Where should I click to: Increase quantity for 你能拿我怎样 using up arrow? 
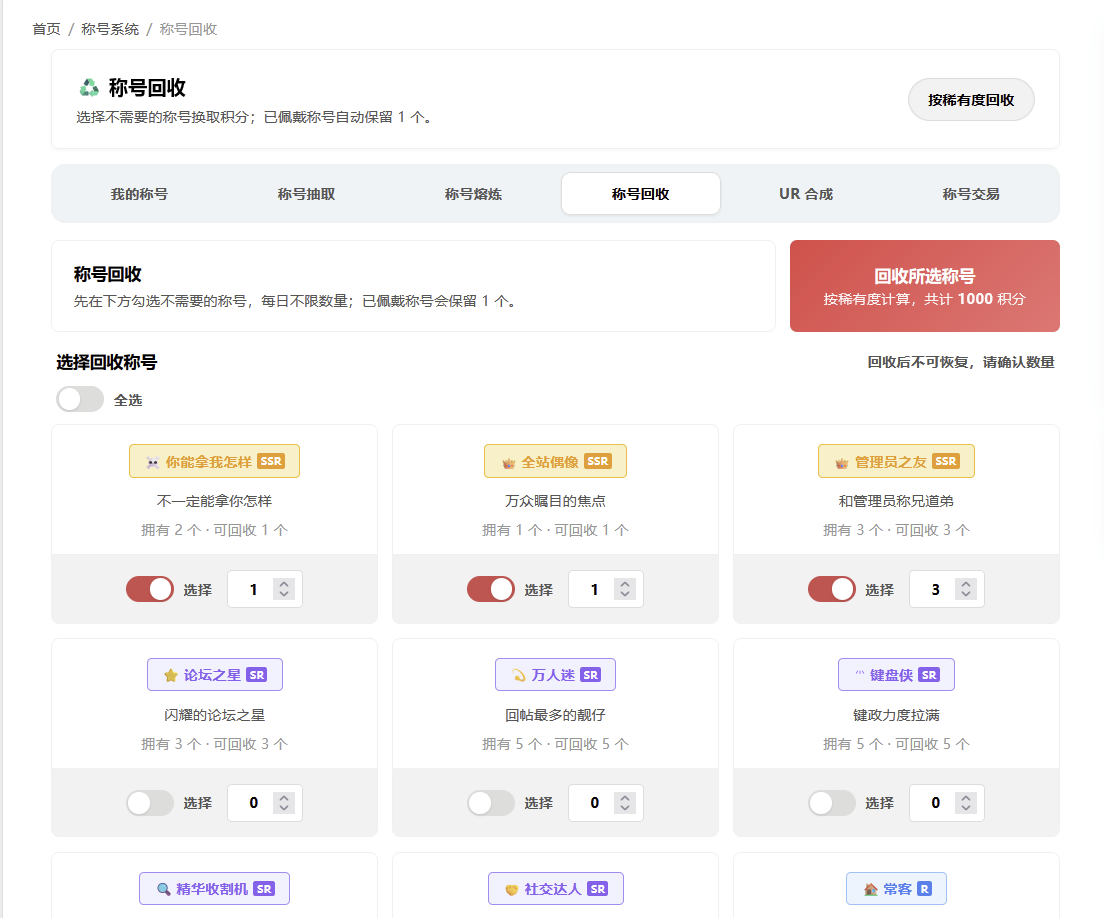click(x=284, y=584)
